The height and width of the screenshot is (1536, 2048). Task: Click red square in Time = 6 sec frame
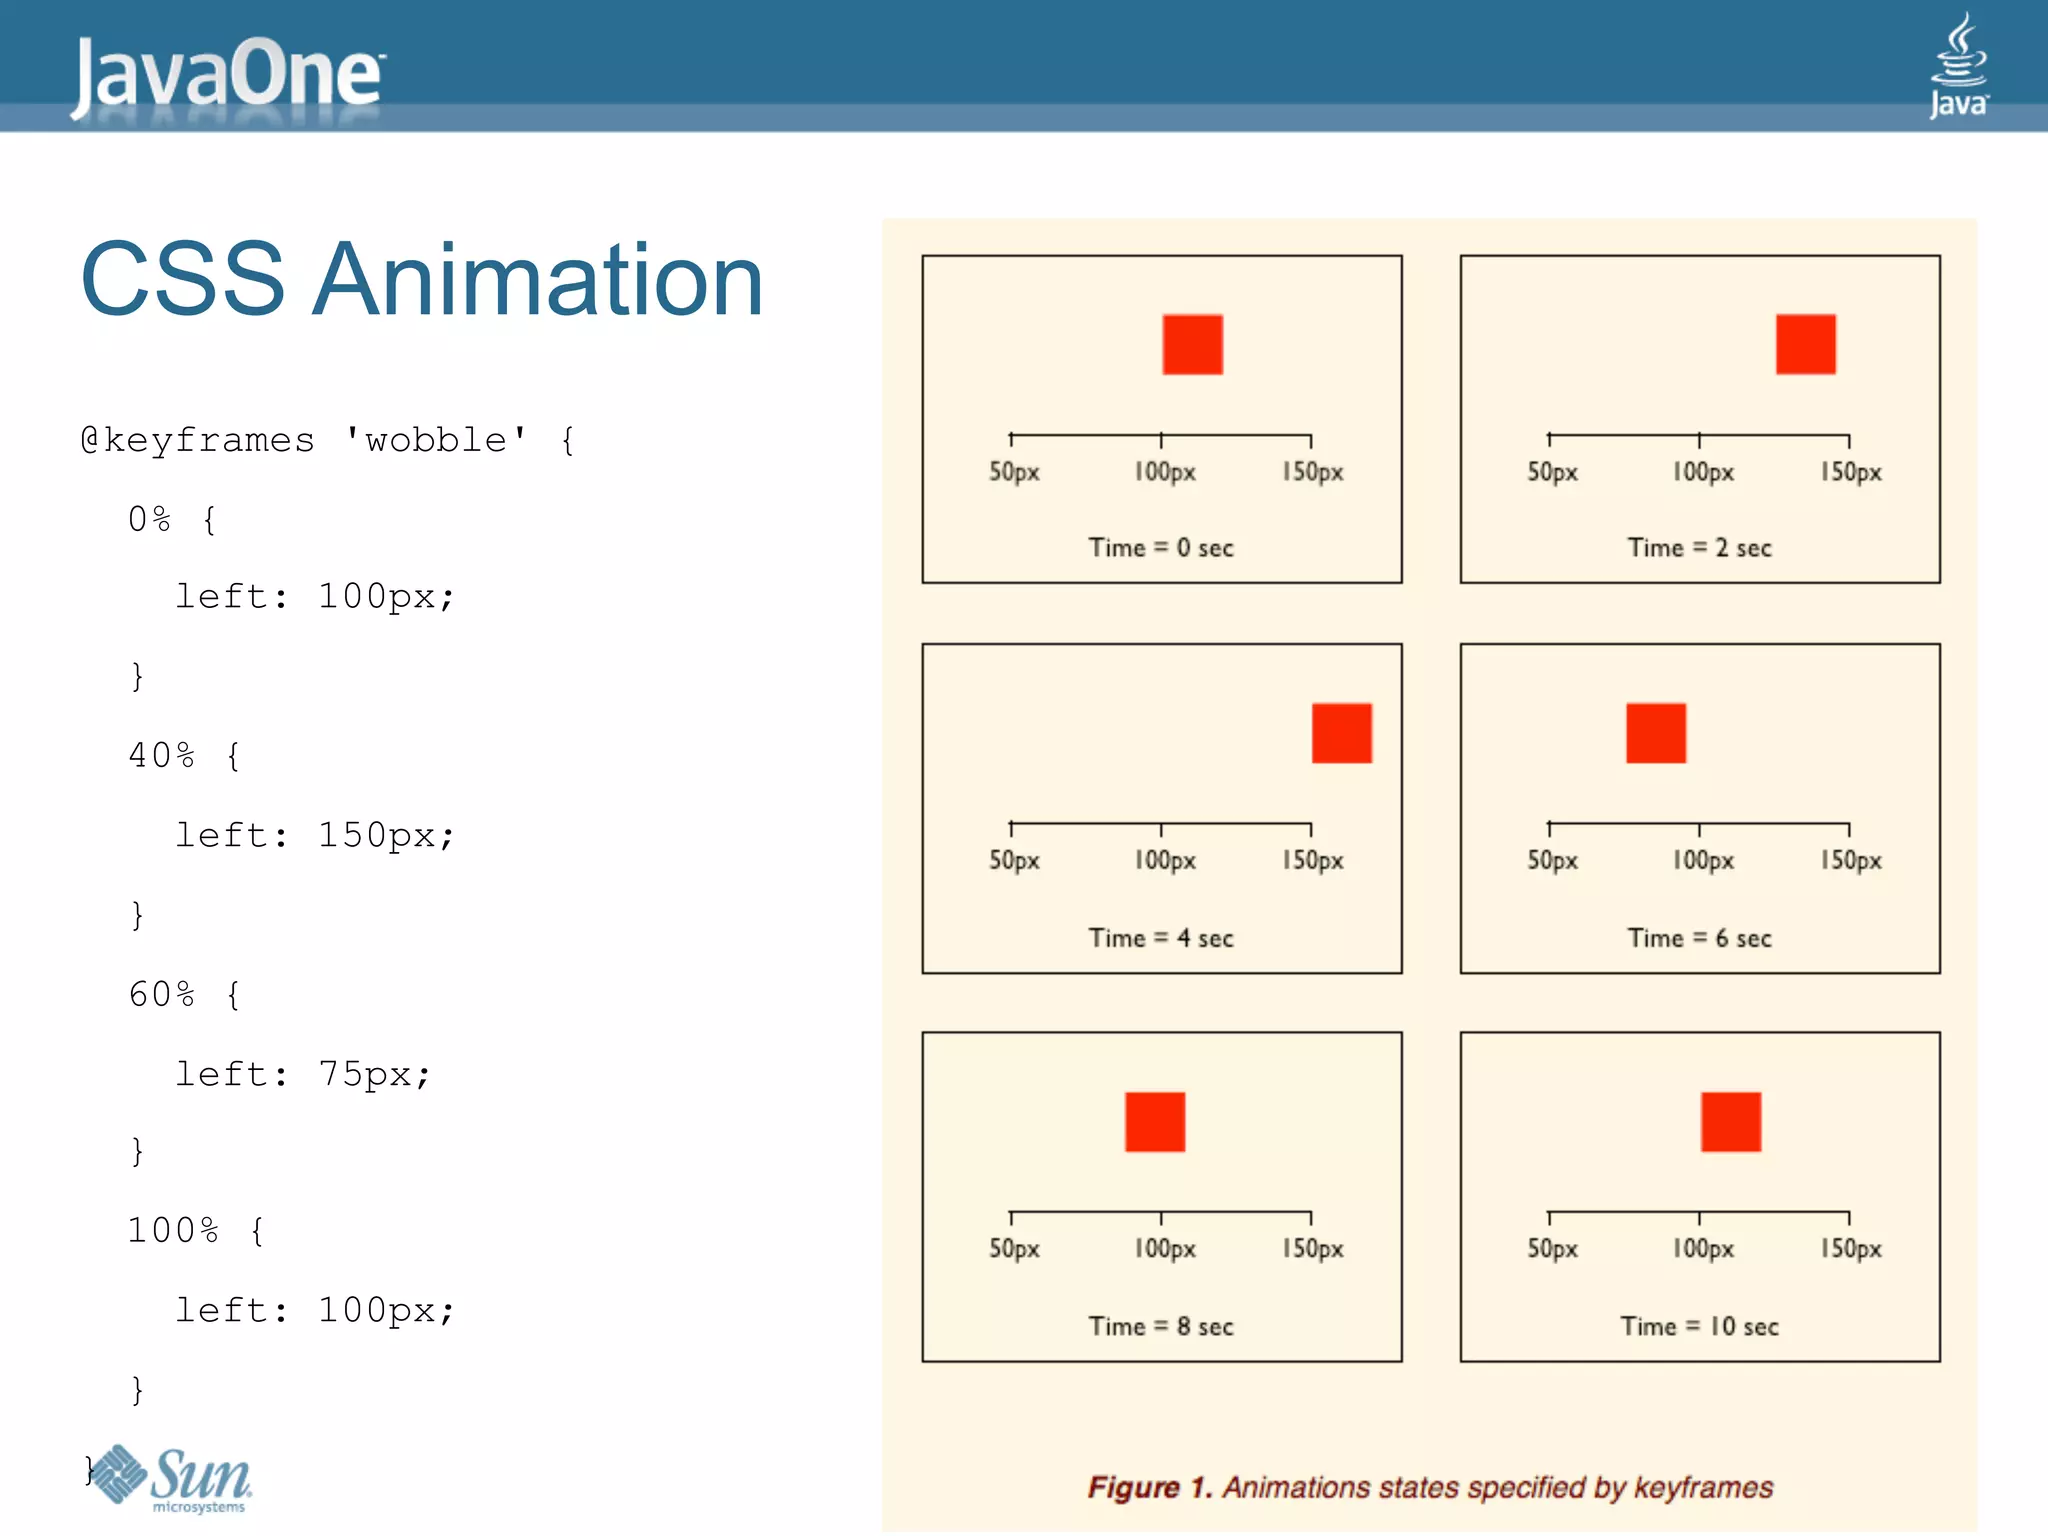[x=1655, y=733]
